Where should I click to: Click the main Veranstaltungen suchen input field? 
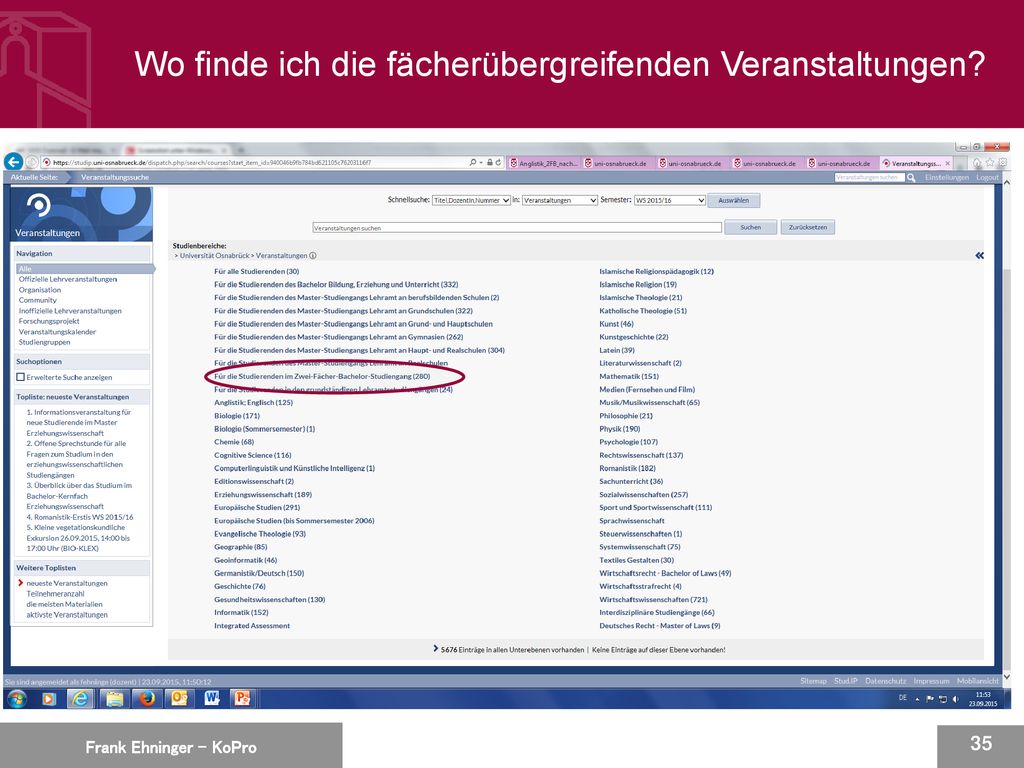pos(517,228)
